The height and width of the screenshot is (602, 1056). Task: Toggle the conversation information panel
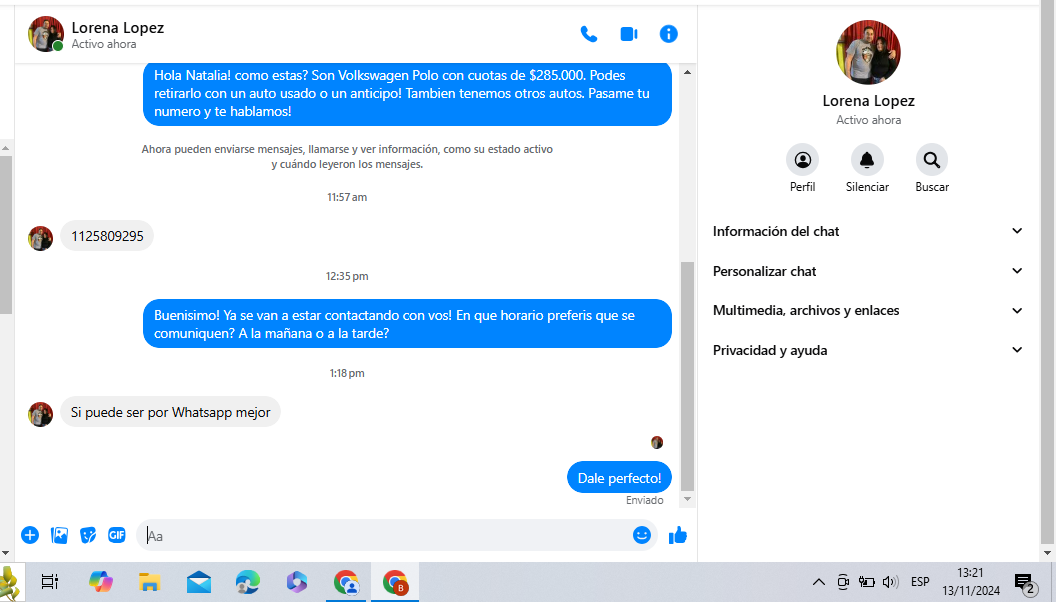(668, 34)
